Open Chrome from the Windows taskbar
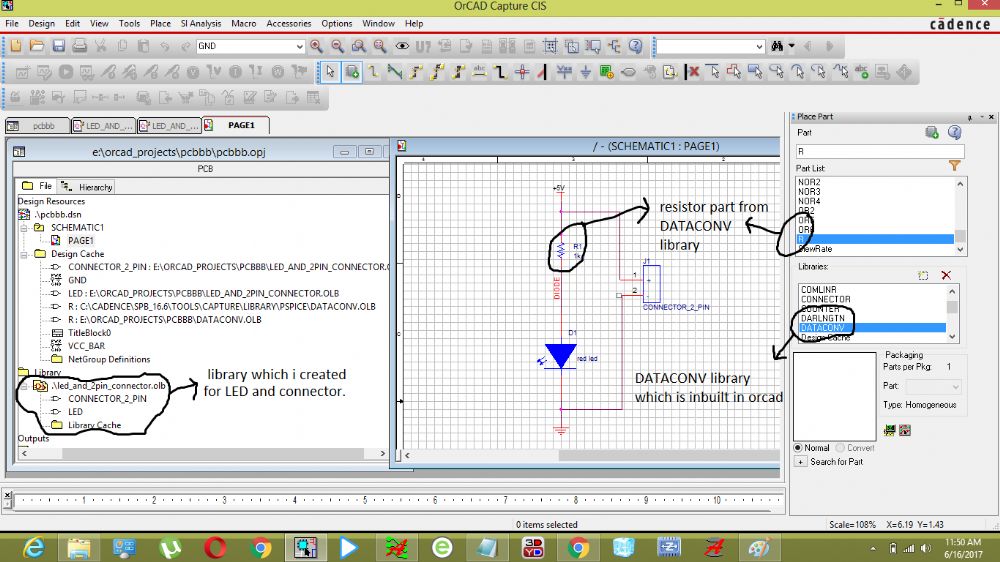 pos(260,547)
